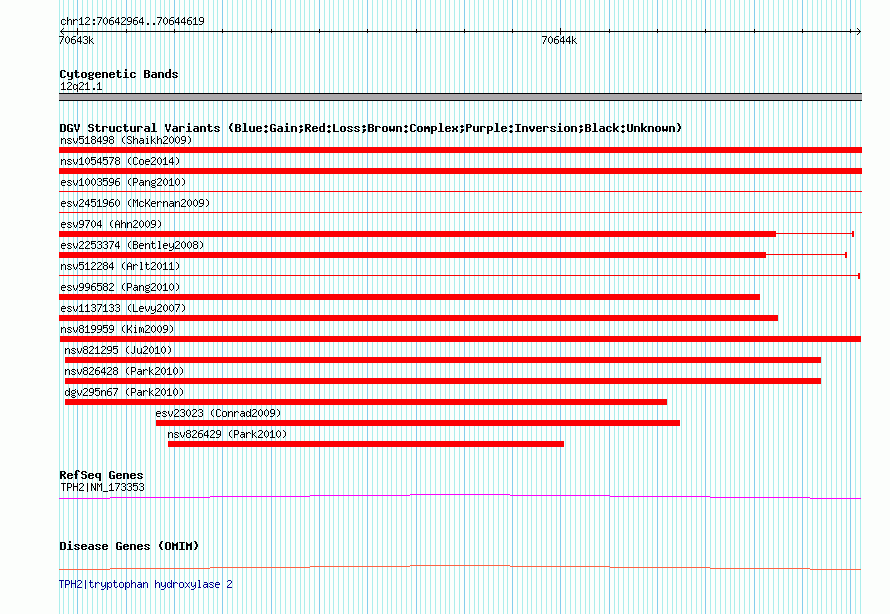This screenshot has width=890, height=614.
Task: Open the nsv826428 (Park2010) variant label
Action: (124, 371)
